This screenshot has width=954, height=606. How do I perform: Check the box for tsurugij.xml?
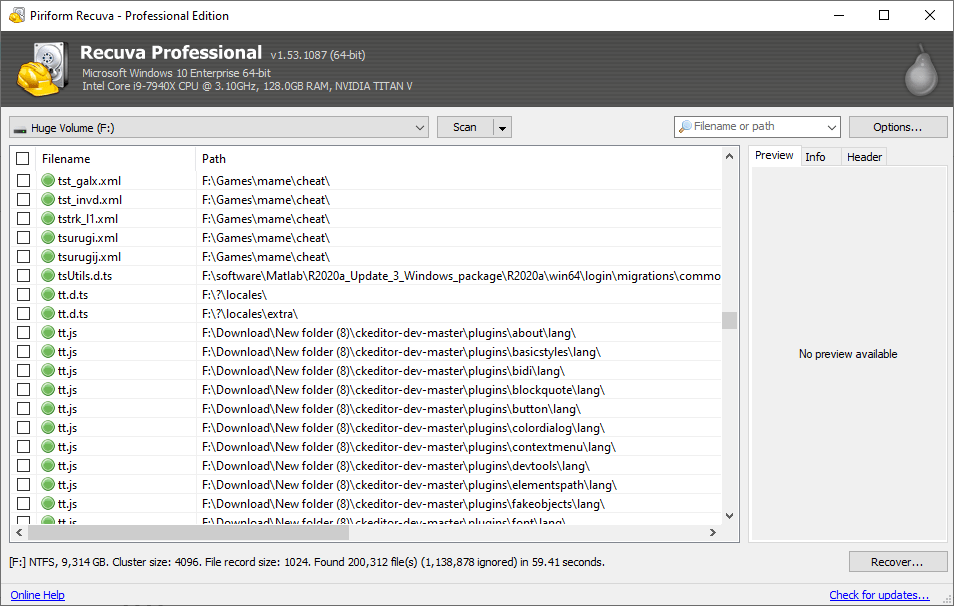[23, 256]
